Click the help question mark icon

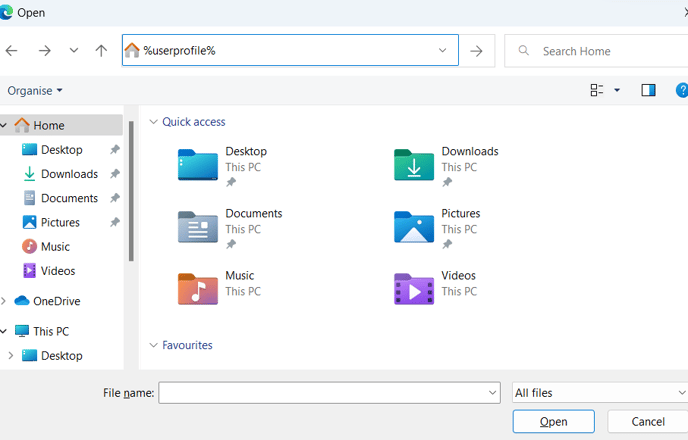coord(682,90)
